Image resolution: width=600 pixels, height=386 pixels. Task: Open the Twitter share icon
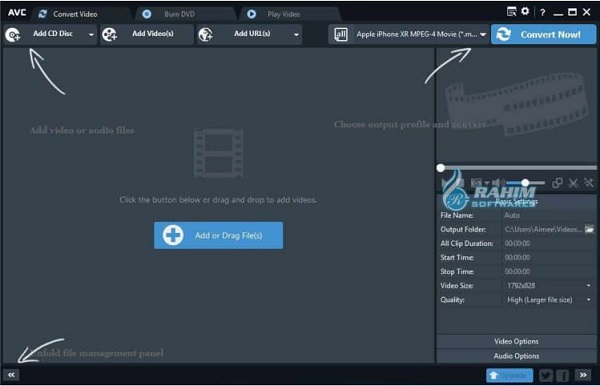[x=546, y=375]
